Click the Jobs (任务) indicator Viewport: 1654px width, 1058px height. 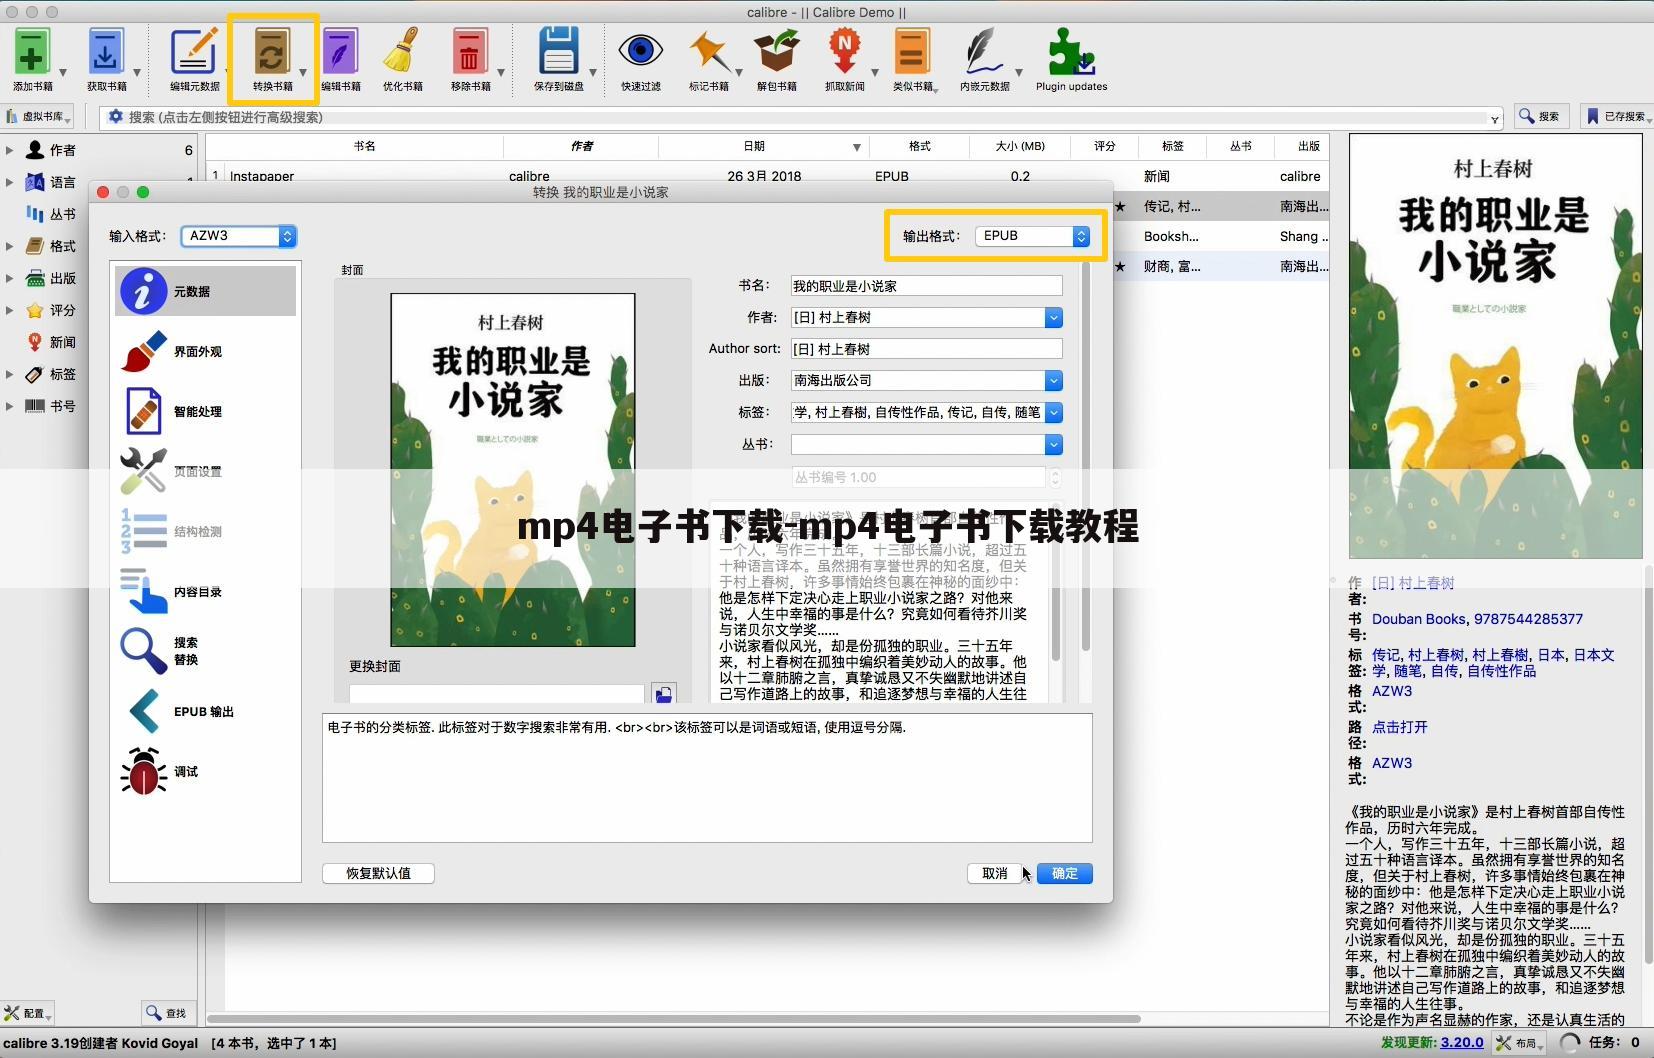point(1602,1042)
